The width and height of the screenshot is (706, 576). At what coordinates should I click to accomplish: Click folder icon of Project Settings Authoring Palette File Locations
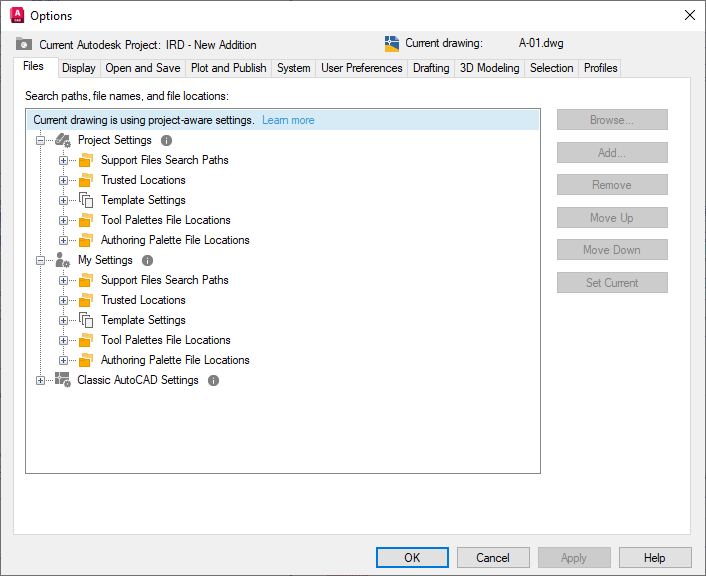[x=86, y=240]
